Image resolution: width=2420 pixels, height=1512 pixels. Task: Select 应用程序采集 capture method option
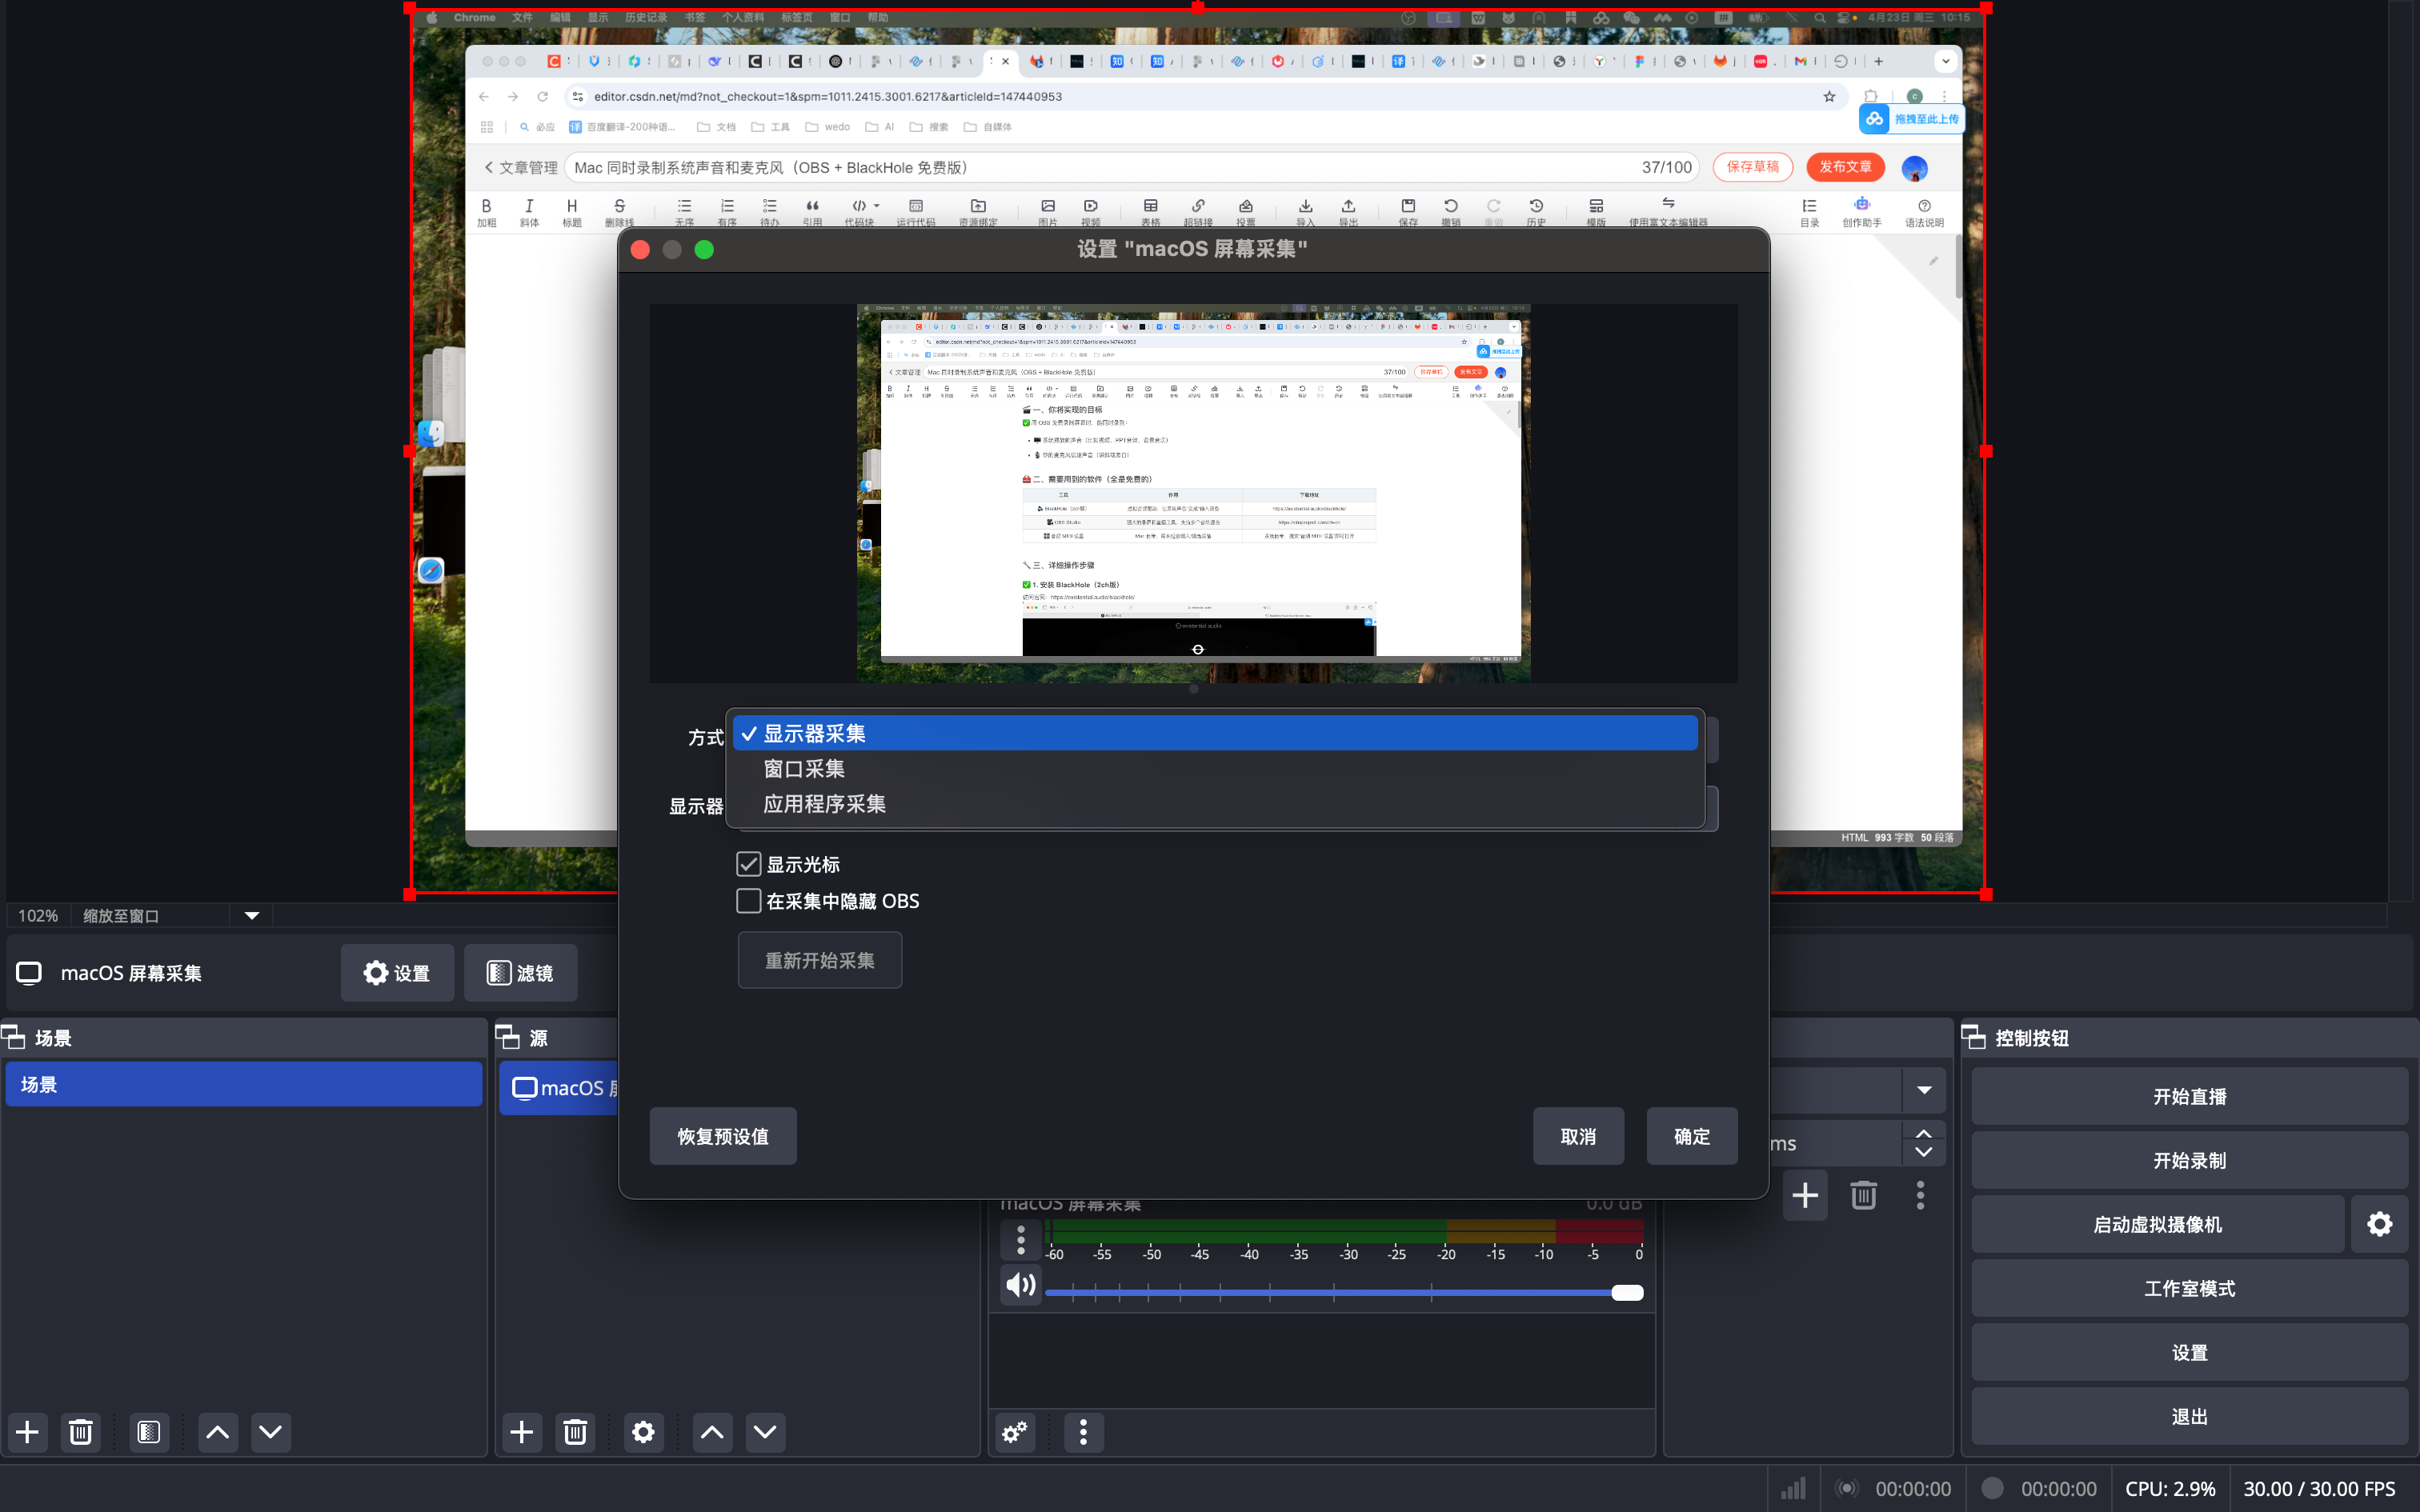click(x=824, y=804)
